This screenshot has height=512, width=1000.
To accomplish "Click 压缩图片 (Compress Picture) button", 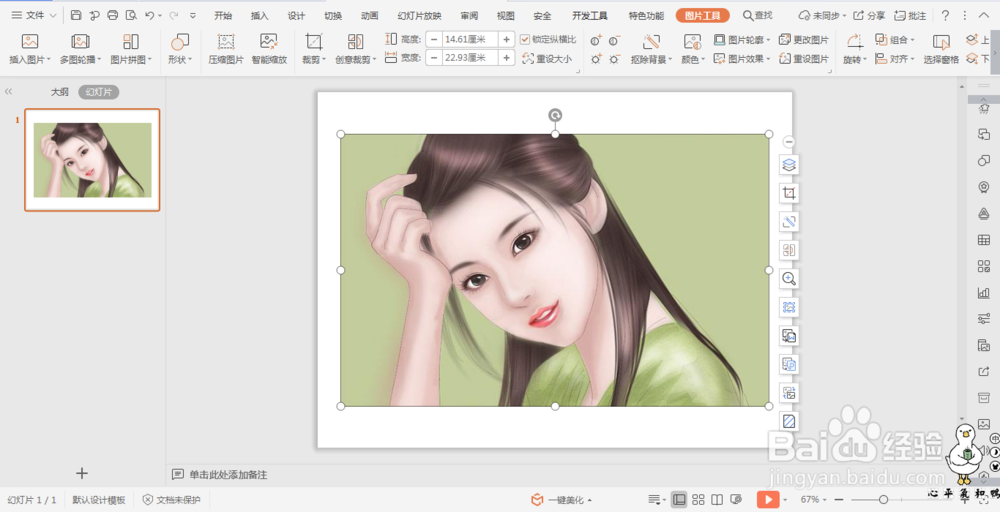I will tap(226, 50).
